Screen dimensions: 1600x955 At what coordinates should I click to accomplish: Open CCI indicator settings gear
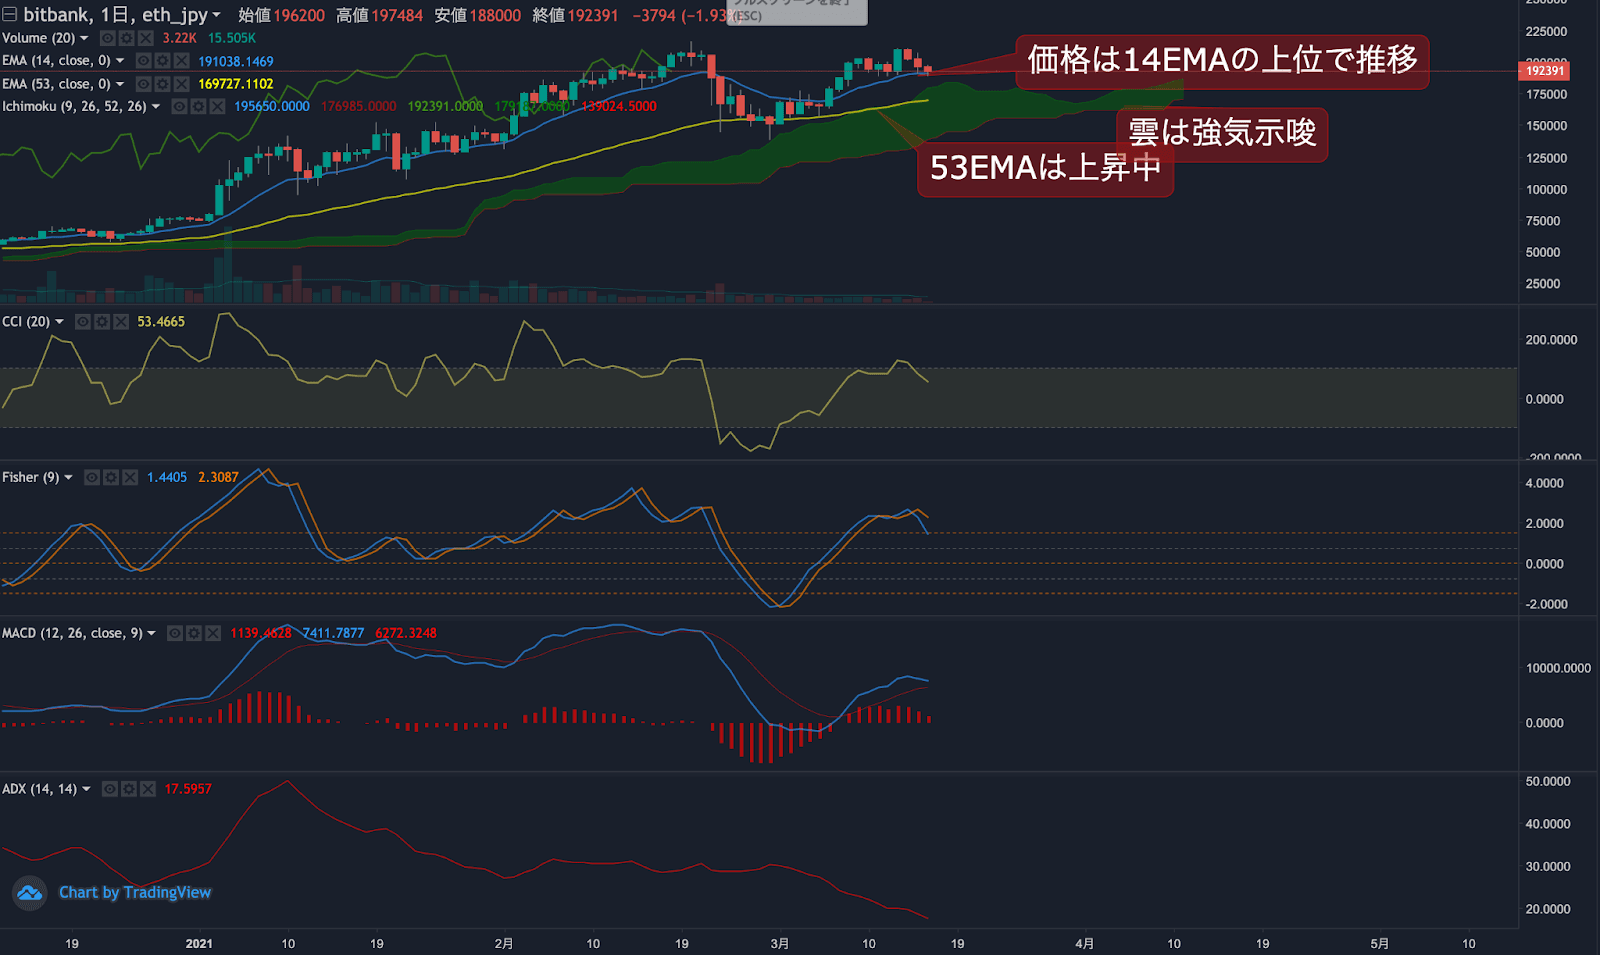pyautogui.click(x=102, y=322)
